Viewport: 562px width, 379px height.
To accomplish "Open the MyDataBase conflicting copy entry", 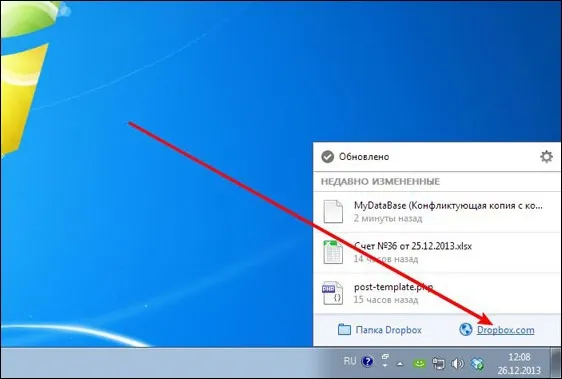I will tap(437, 212).
